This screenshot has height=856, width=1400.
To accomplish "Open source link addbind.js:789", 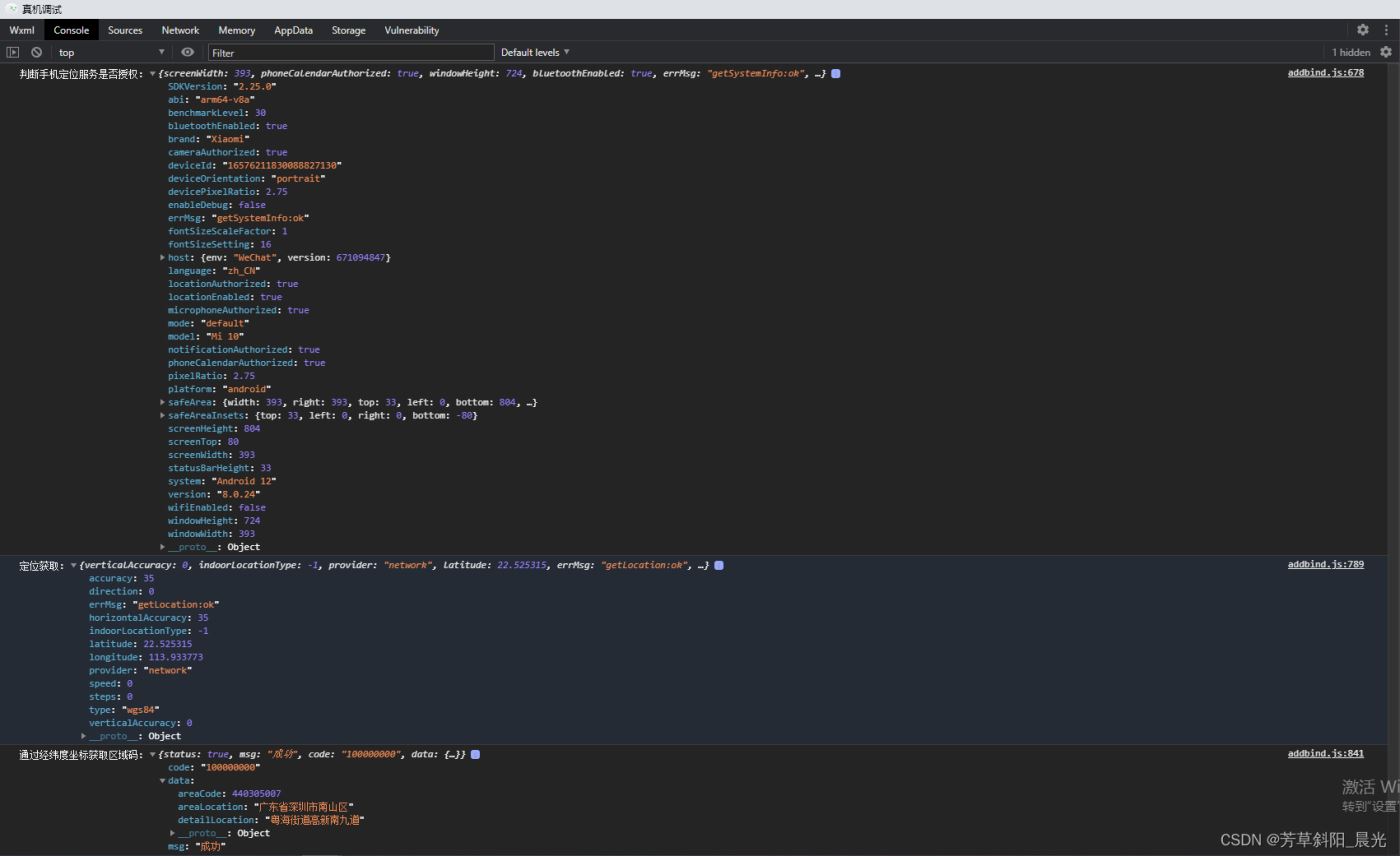I will pos(1325,564).
